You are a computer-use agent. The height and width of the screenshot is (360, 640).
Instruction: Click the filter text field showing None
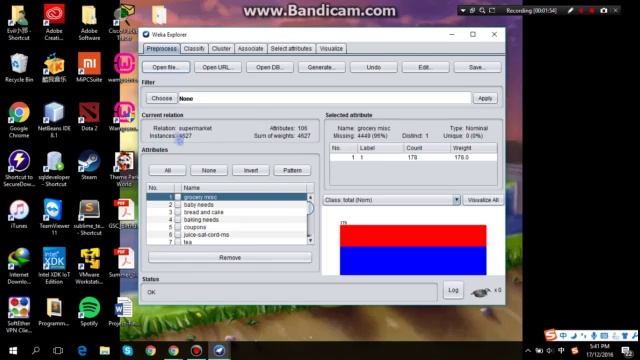(324, 98)
